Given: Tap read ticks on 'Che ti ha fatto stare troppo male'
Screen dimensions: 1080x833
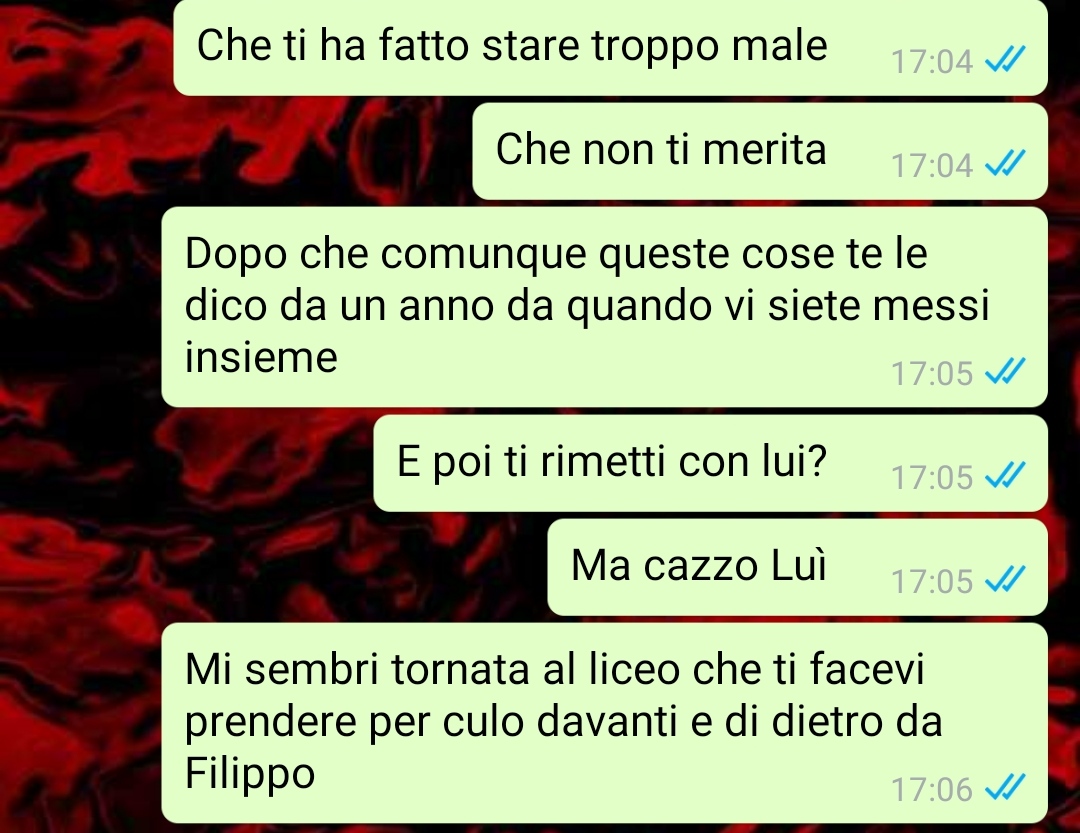Looking at the screenshot, I should 1006,59.
